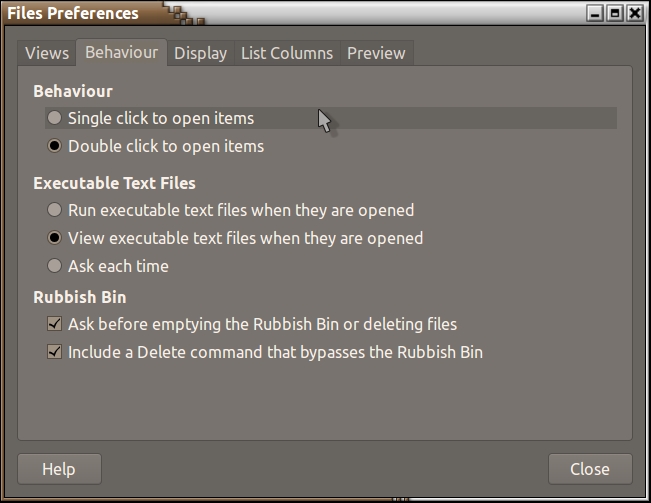Click the Executable Text Files heading

click(x=114, y=183)
